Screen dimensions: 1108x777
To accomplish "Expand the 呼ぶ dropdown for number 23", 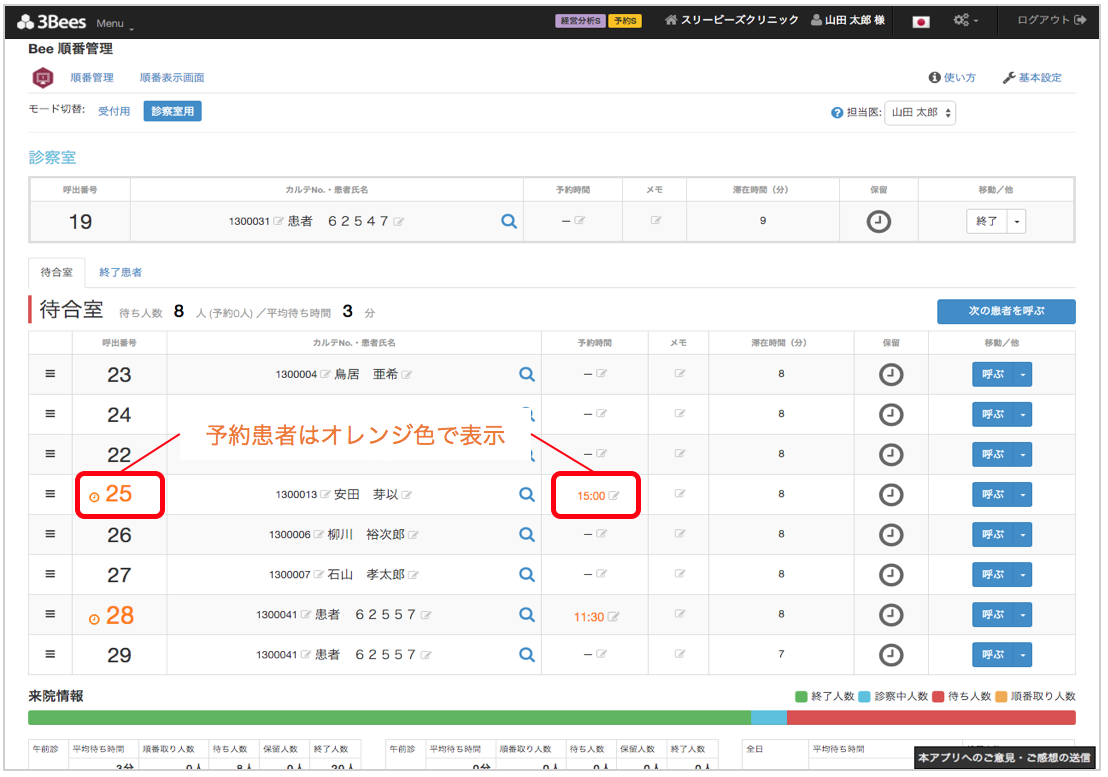I will pos(1022,374).
